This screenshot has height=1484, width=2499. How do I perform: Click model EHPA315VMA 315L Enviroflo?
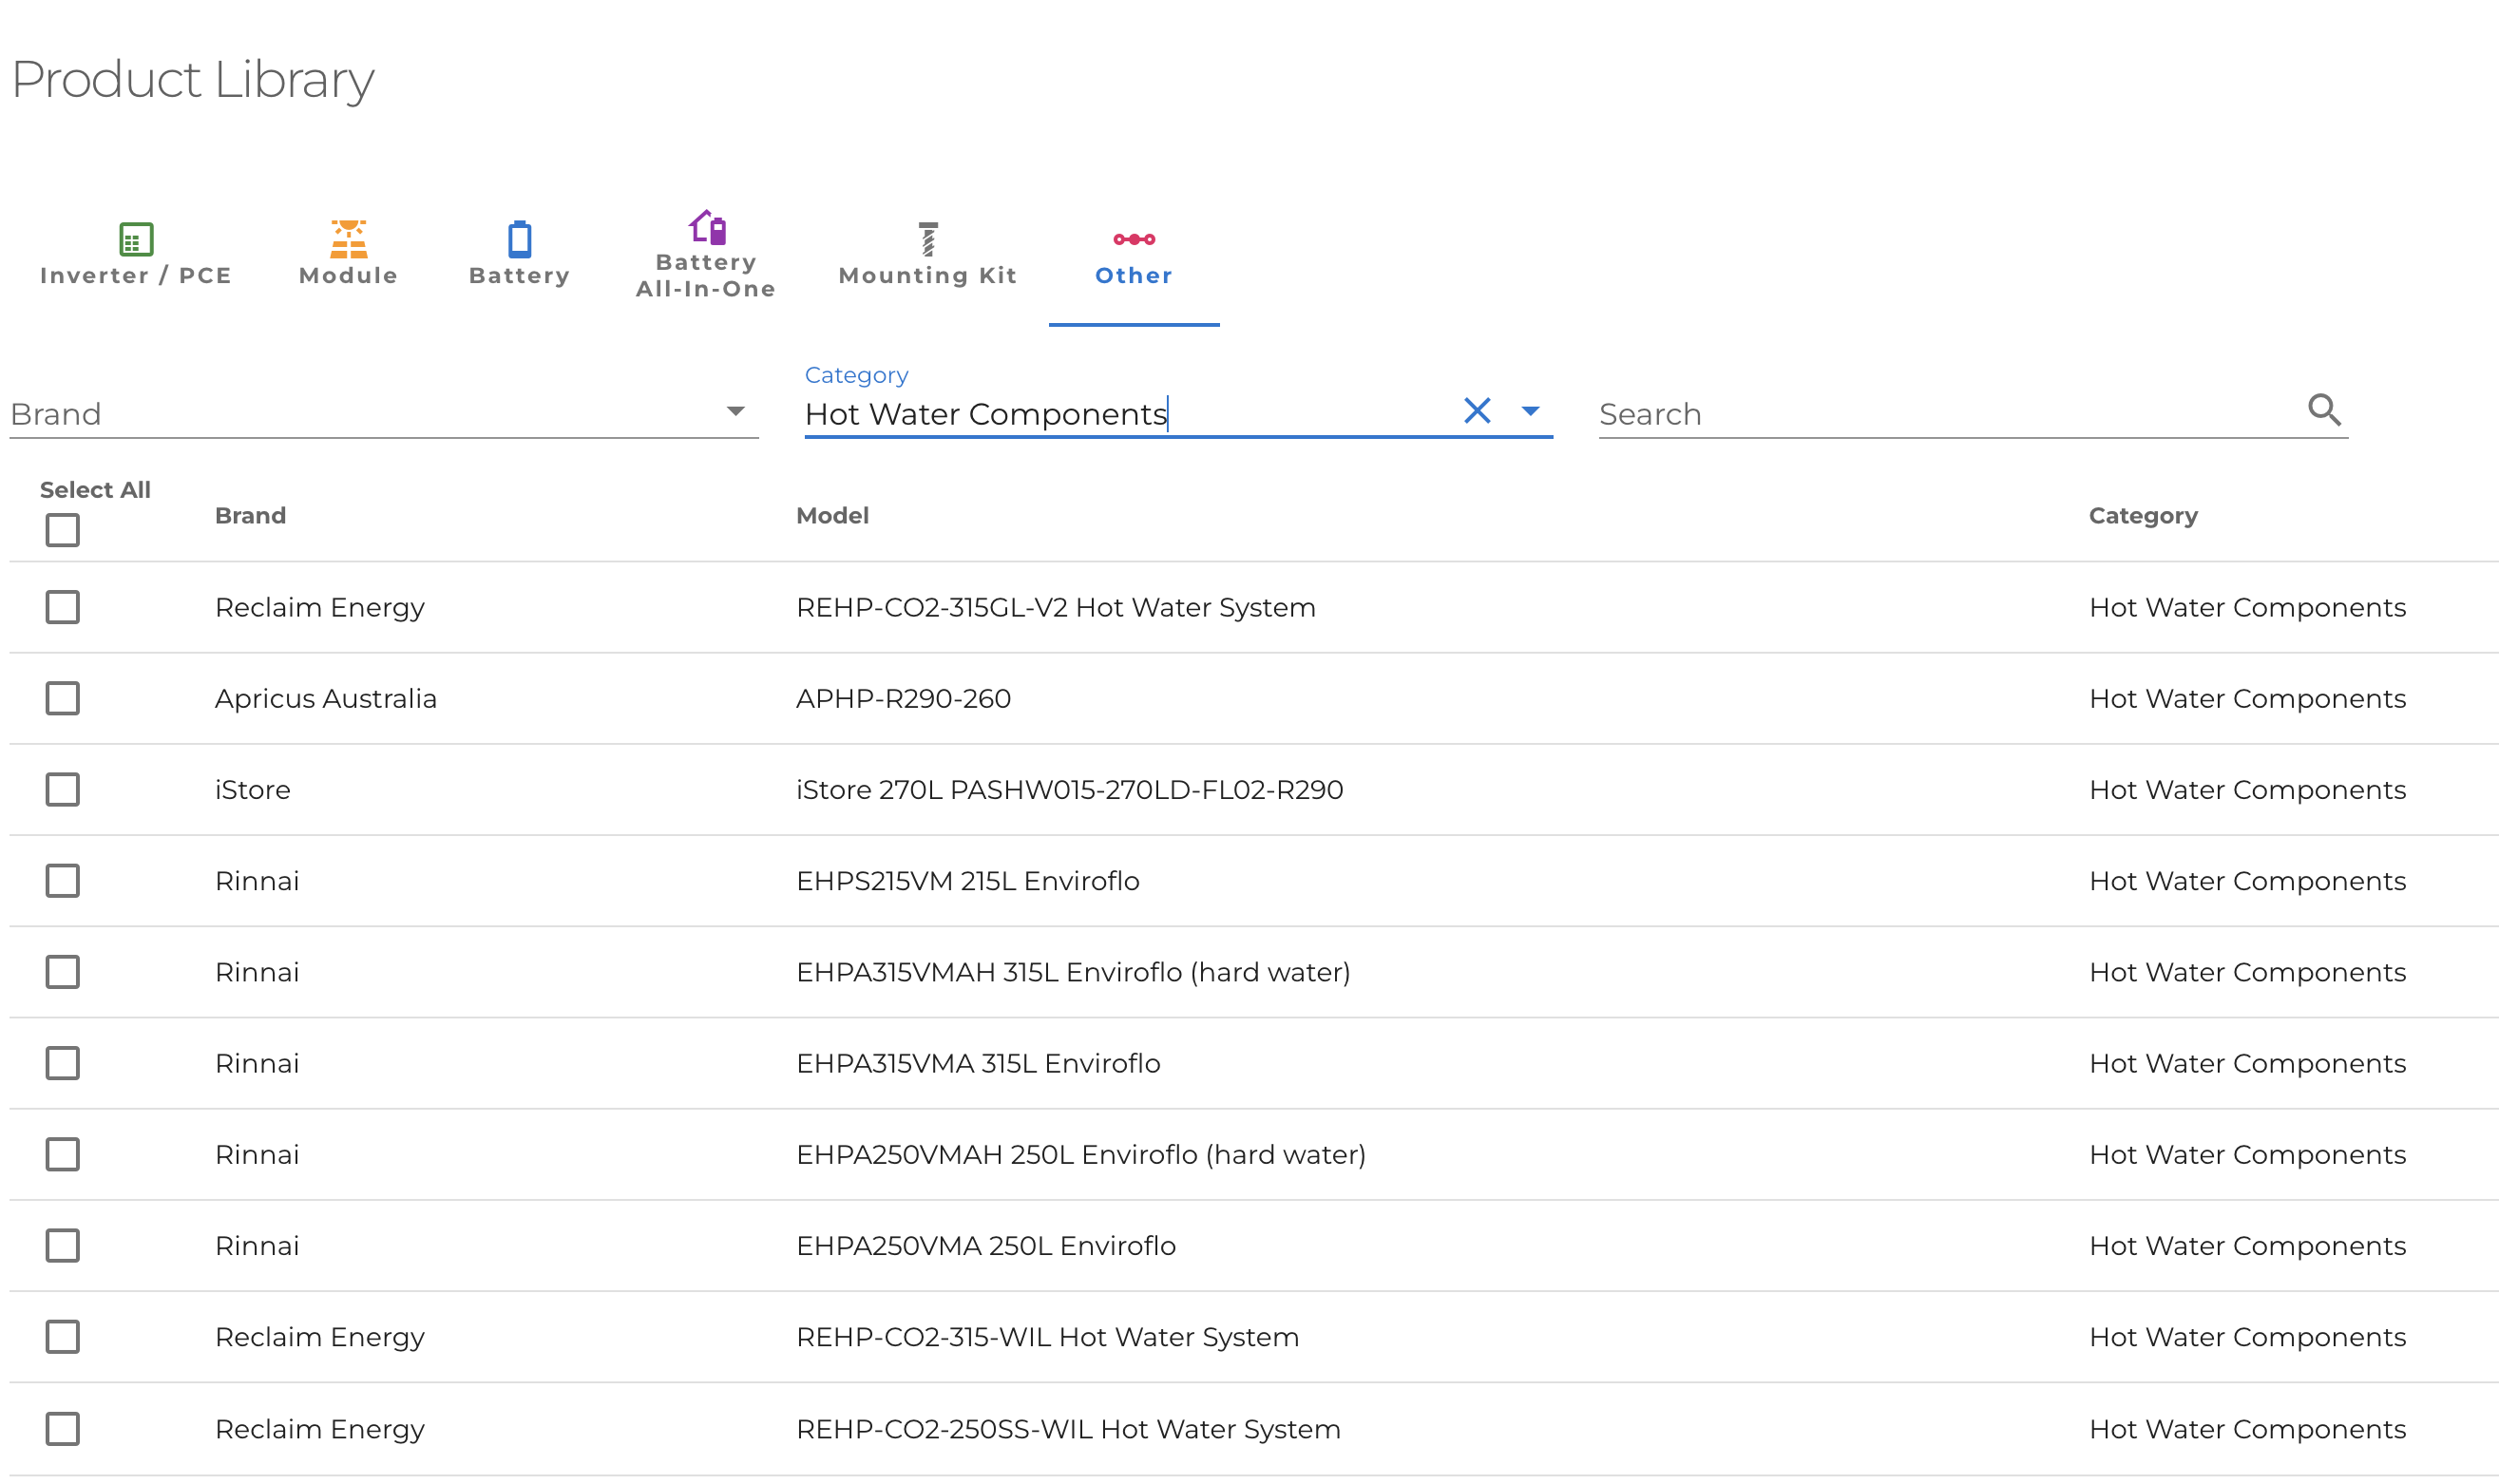[978, 1063]
